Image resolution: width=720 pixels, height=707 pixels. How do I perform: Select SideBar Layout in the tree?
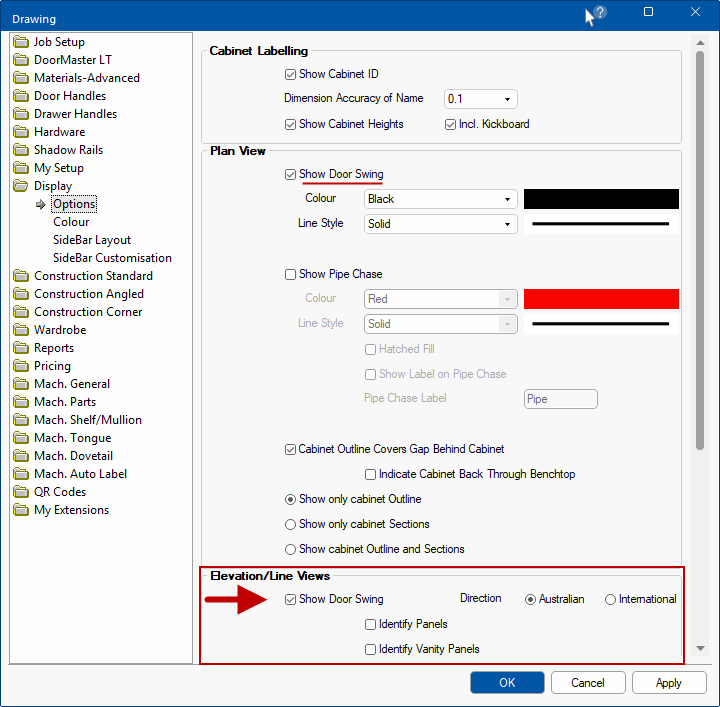tap(92, 240)
